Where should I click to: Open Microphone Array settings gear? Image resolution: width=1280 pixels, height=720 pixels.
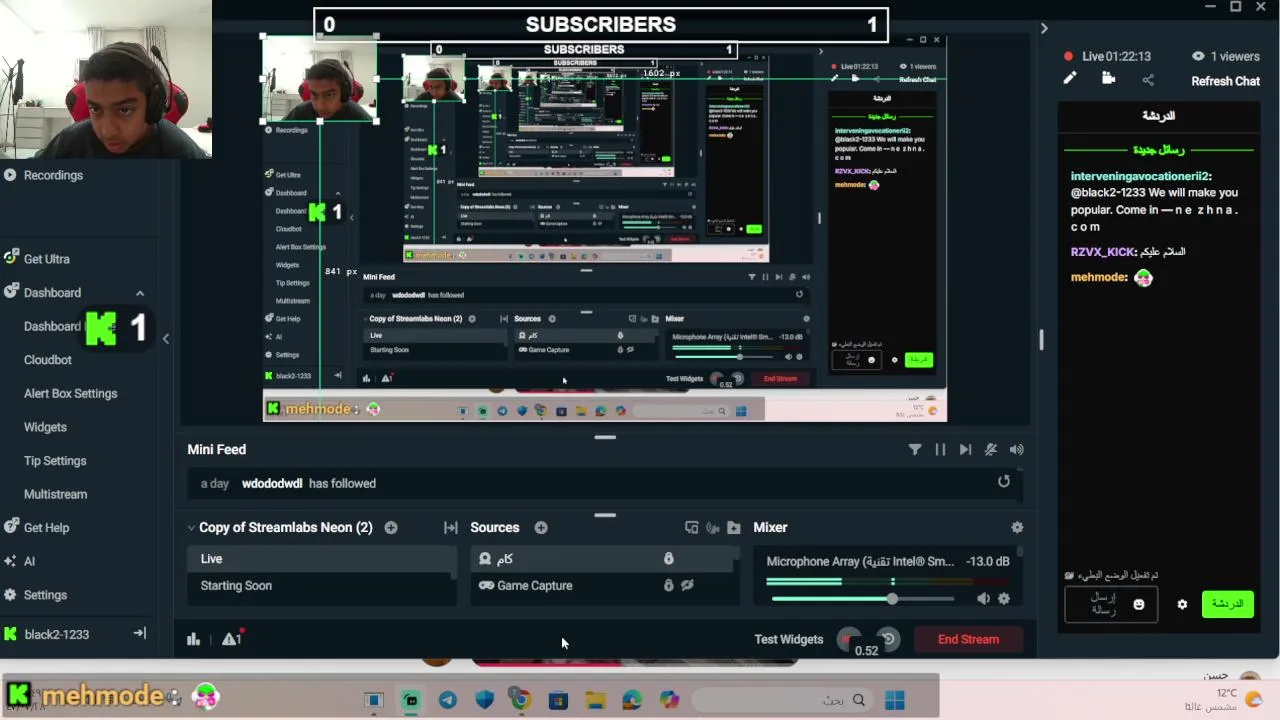(x=1004, y=599)
